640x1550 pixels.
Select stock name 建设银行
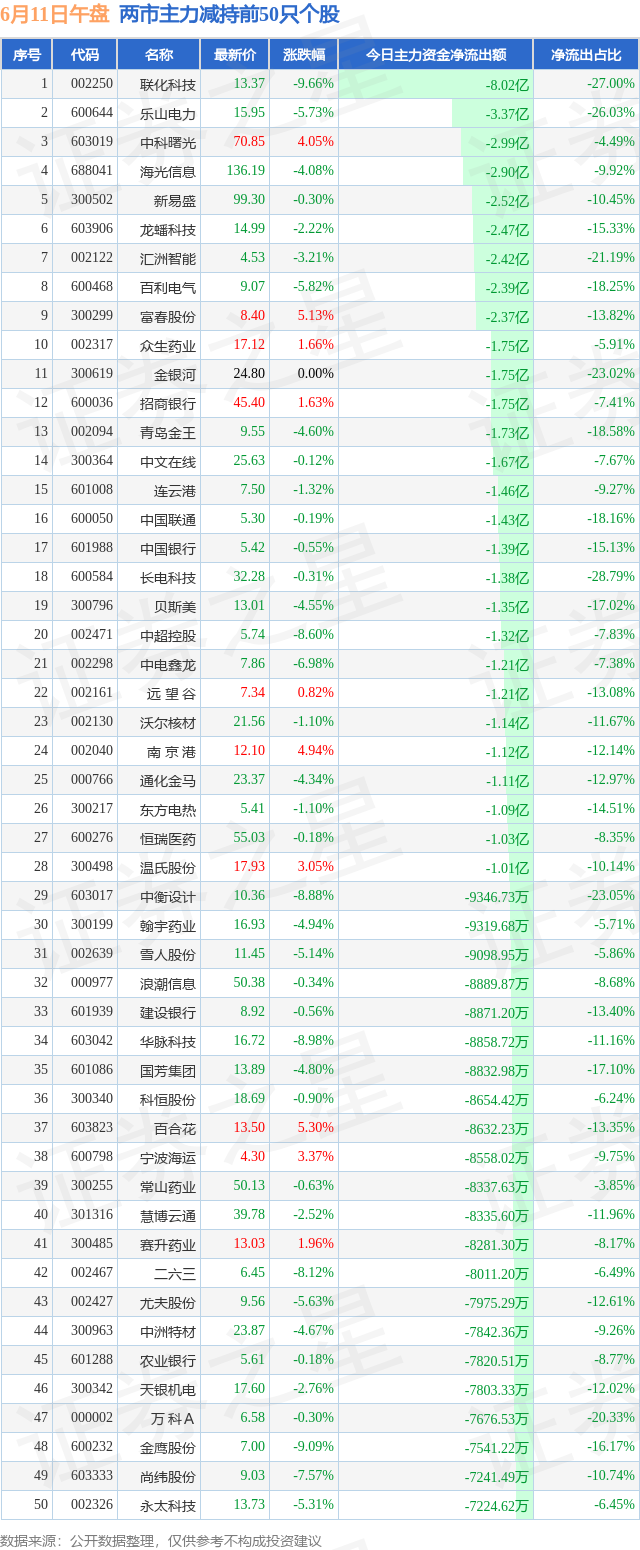(x=168, y=1012)
